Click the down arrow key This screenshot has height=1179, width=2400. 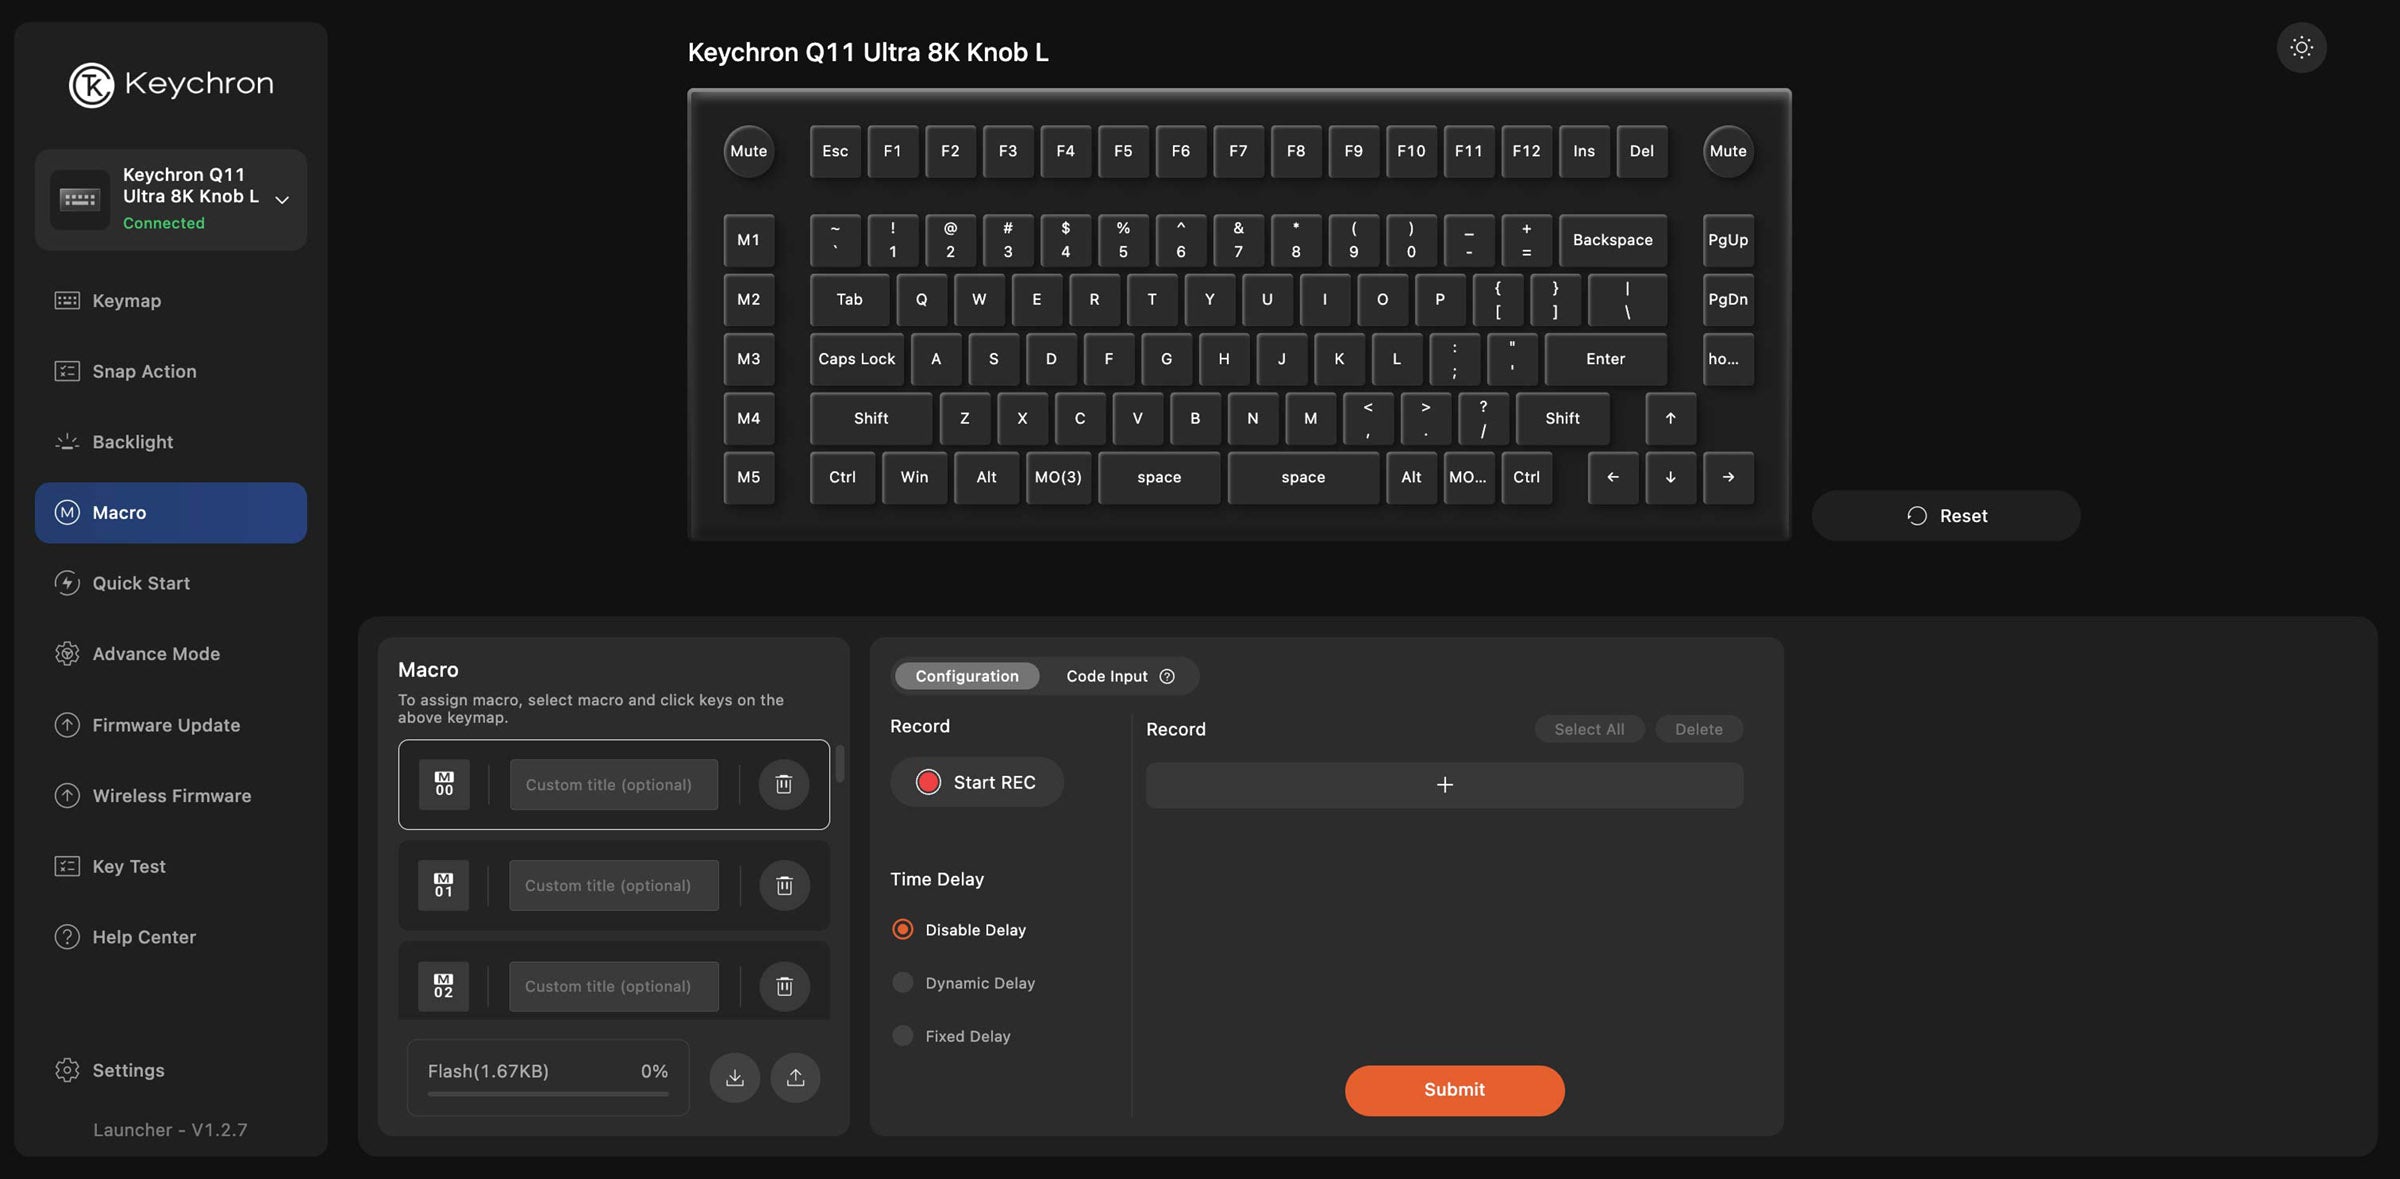[x=1670, y=477]
